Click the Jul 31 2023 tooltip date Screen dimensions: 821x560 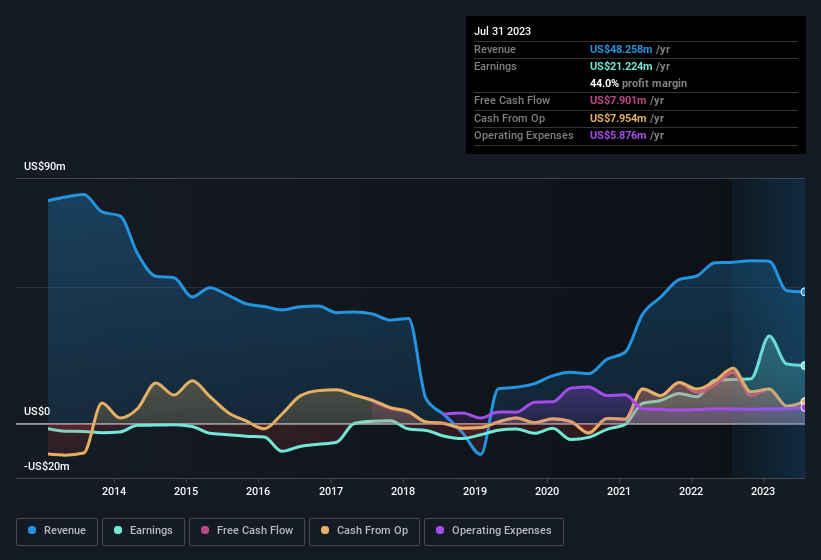[502, 31]
